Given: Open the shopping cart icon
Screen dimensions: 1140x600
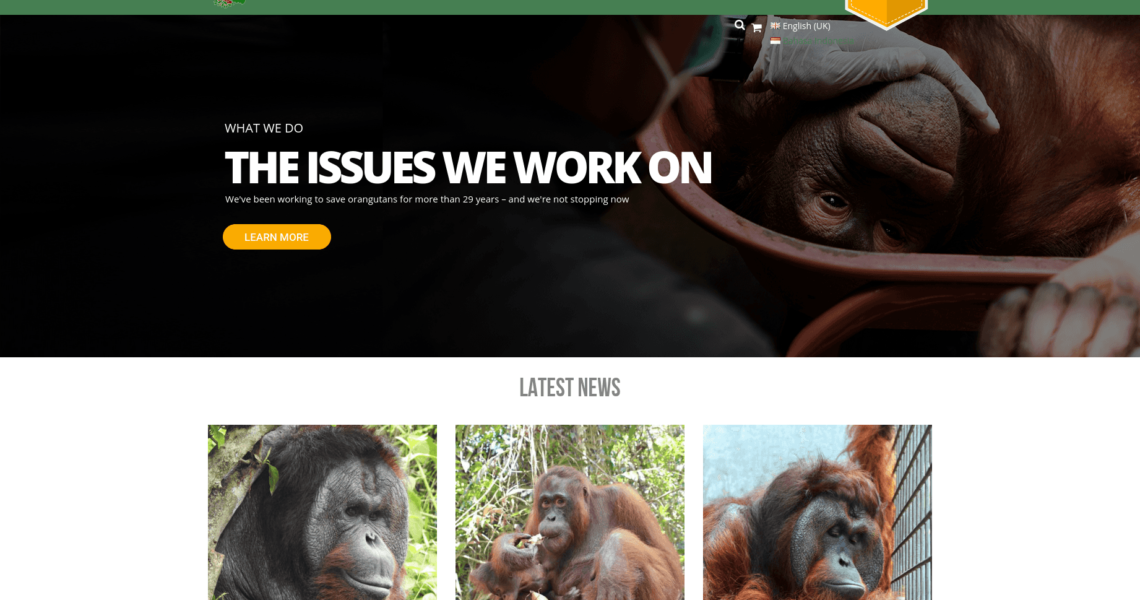Looking at the screenshot, I should tap(757, 28).
